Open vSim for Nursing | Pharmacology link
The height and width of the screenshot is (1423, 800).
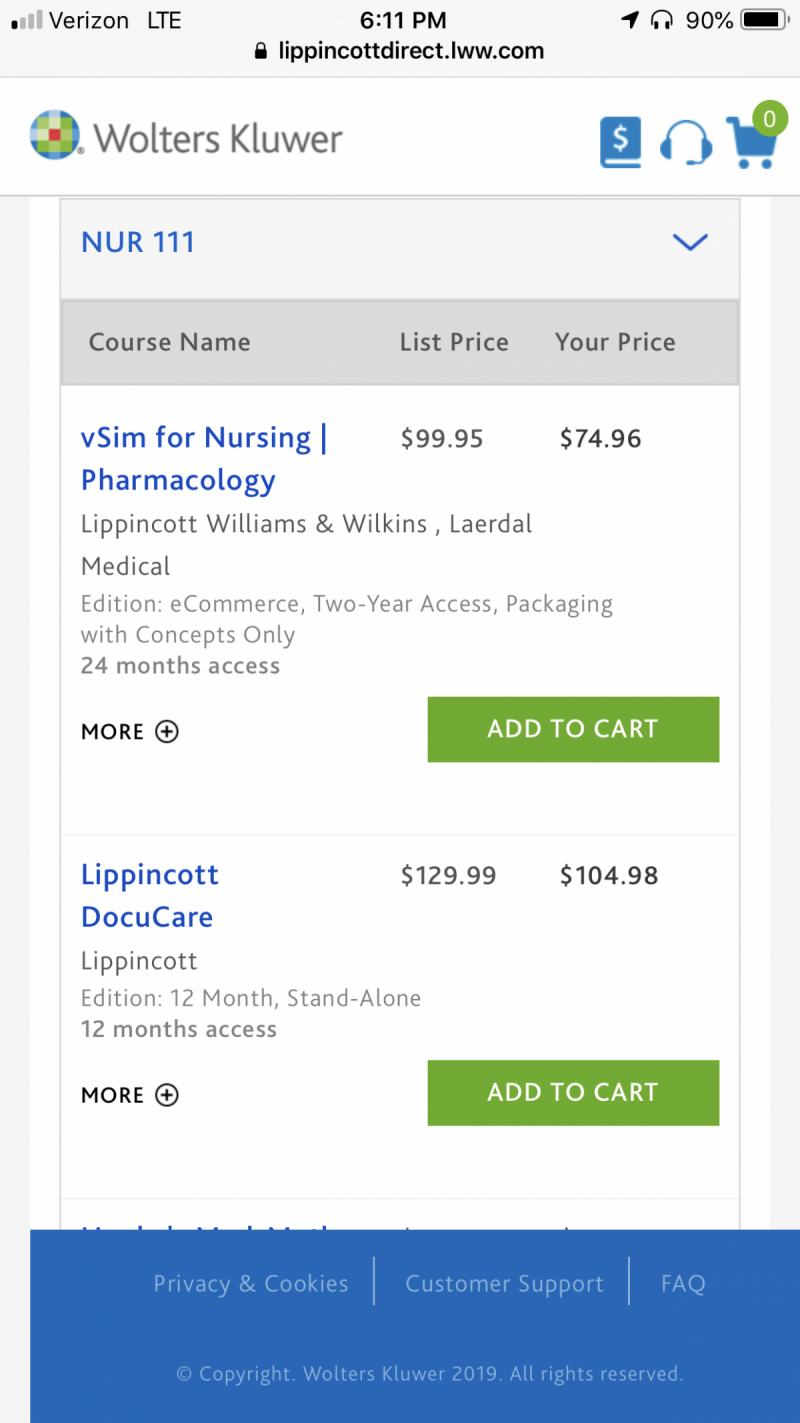[x=204, y=459]
